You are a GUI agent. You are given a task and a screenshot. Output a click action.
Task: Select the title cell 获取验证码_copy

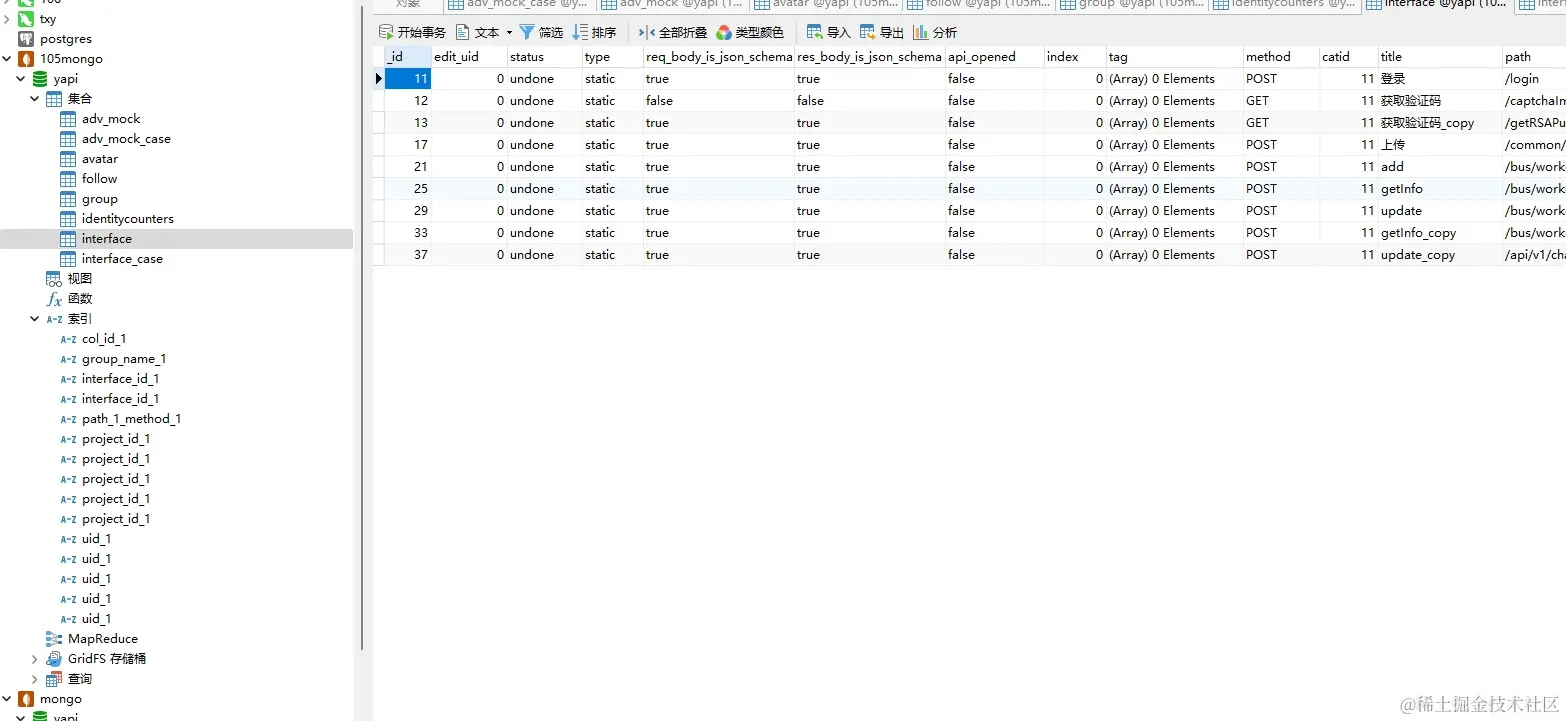click(1440, 123)
